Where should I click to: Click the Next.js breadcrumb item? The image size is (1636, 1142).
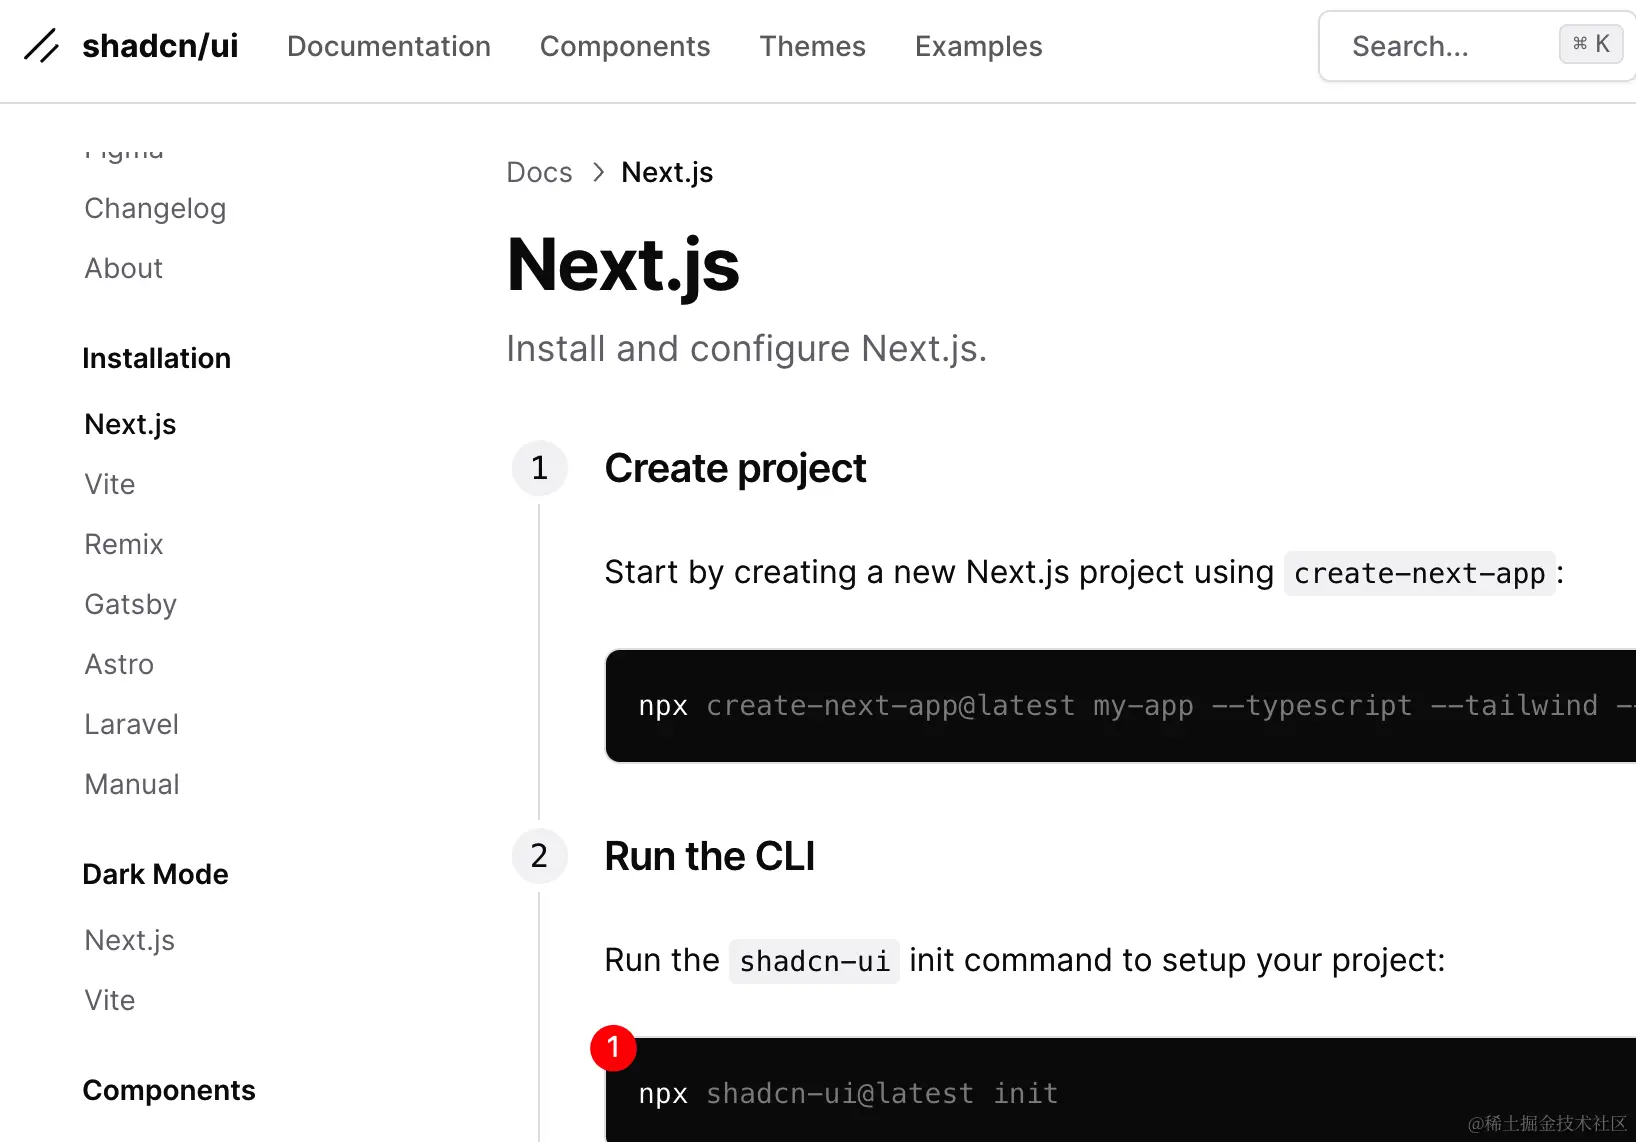coord(667,172)
